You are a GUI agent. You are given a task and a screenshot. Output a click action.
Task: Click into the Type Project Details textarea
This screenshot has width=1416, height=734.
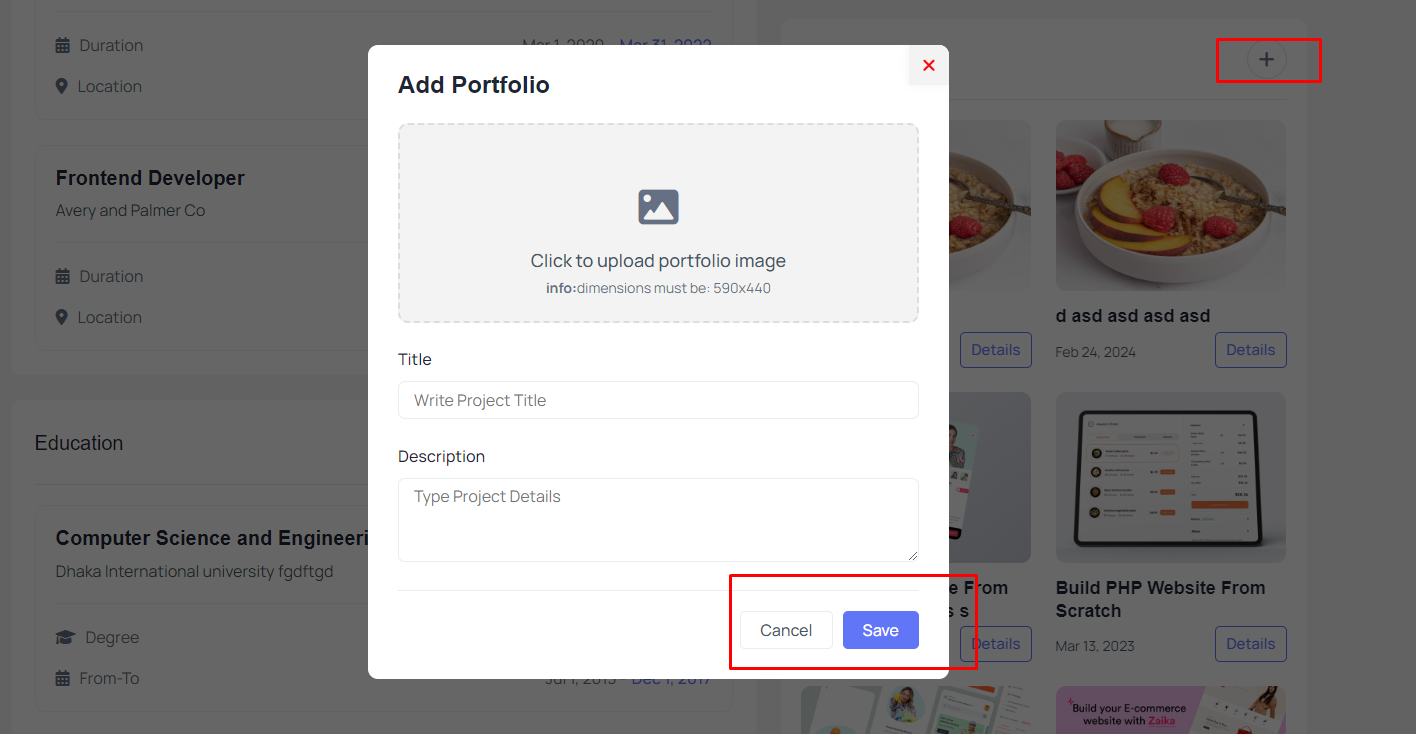pos(658,520)
